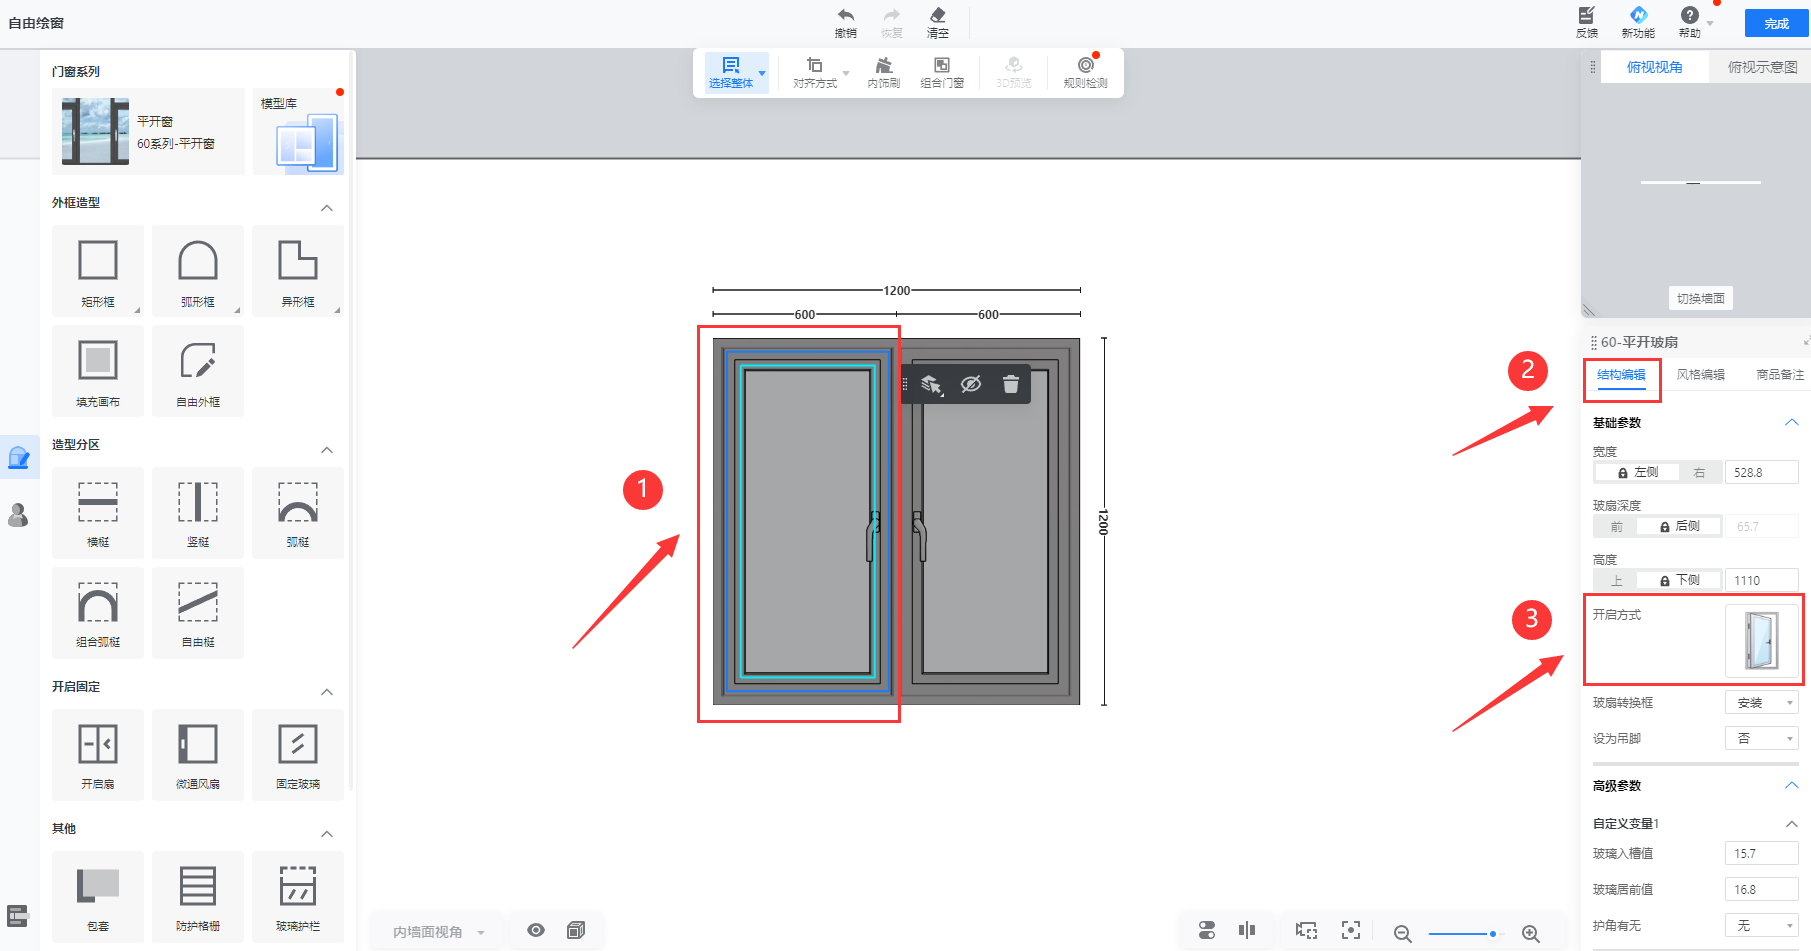The height and width of the screenshot is (951, 1811).
Task: Insert a 微通风扇 micro-vent sash
Action: (198, 755)
